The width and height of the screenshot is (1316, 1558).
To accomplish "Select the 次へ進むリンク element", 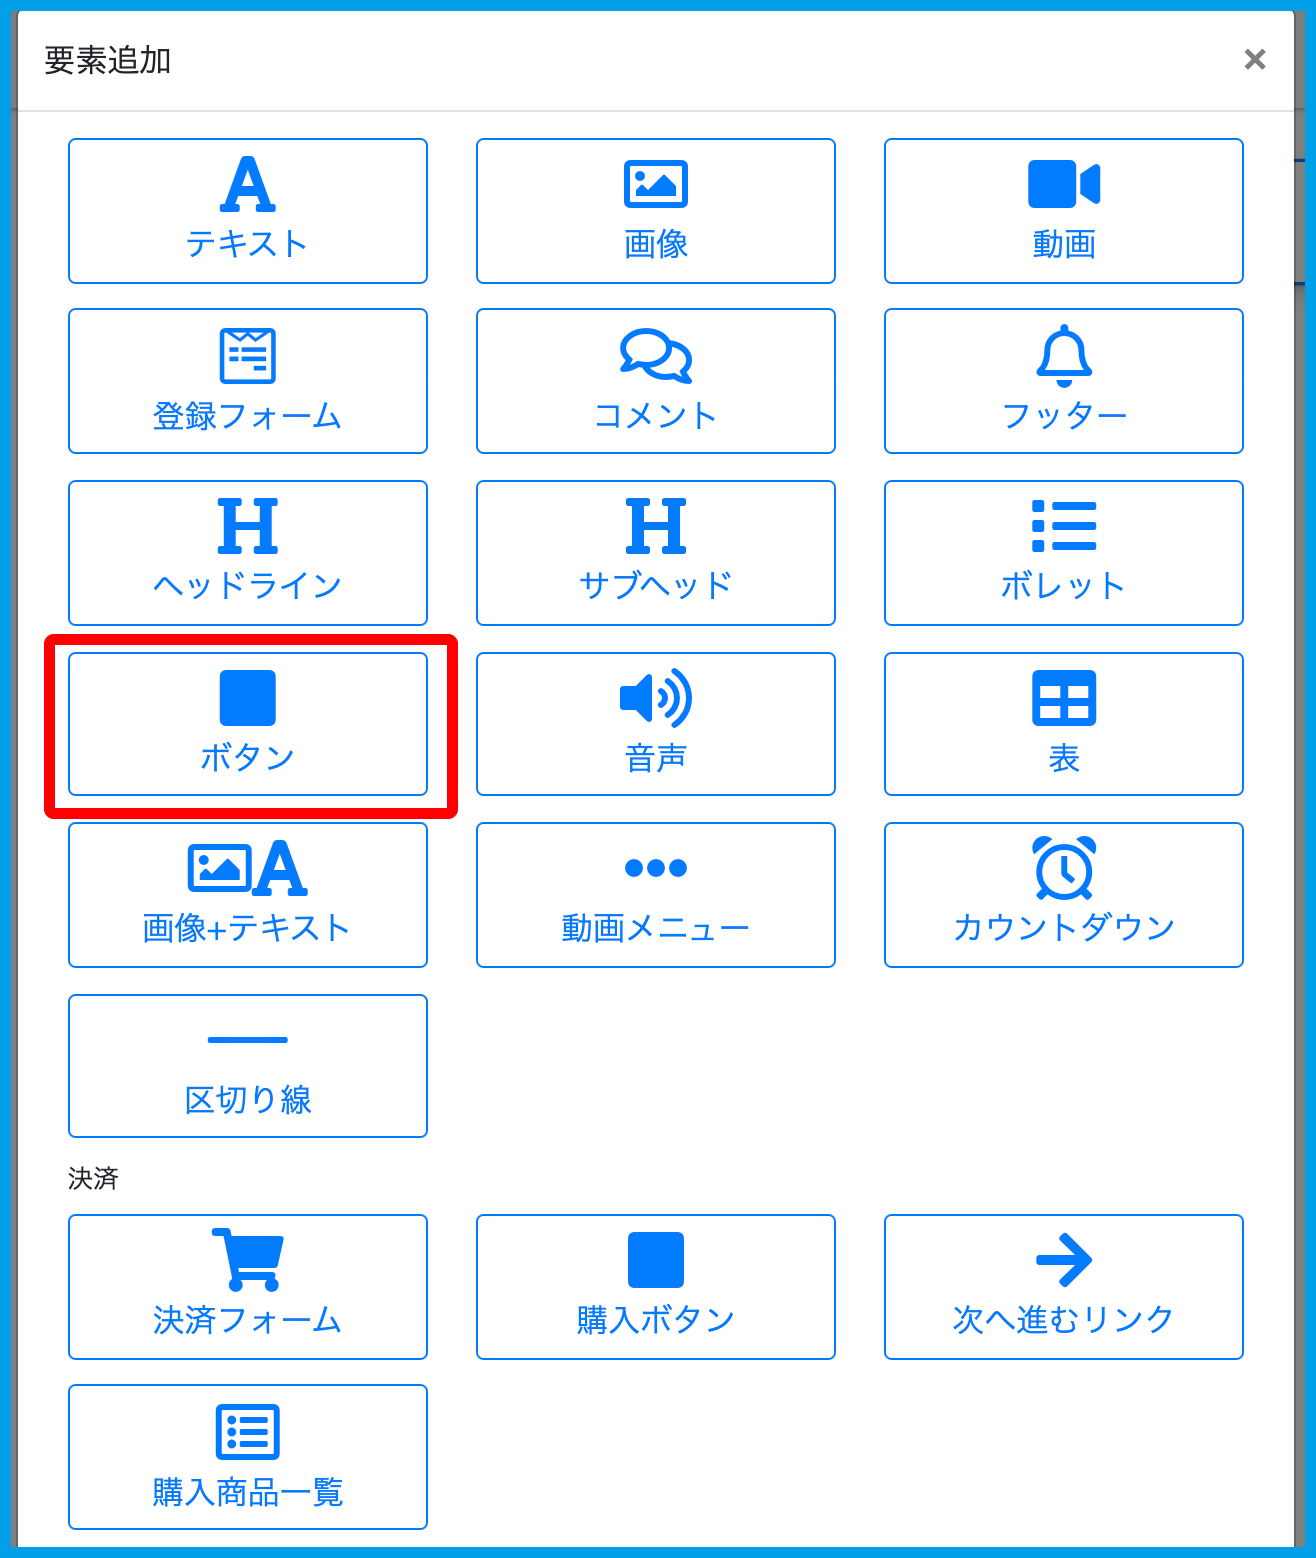I will point(1063,1287).
